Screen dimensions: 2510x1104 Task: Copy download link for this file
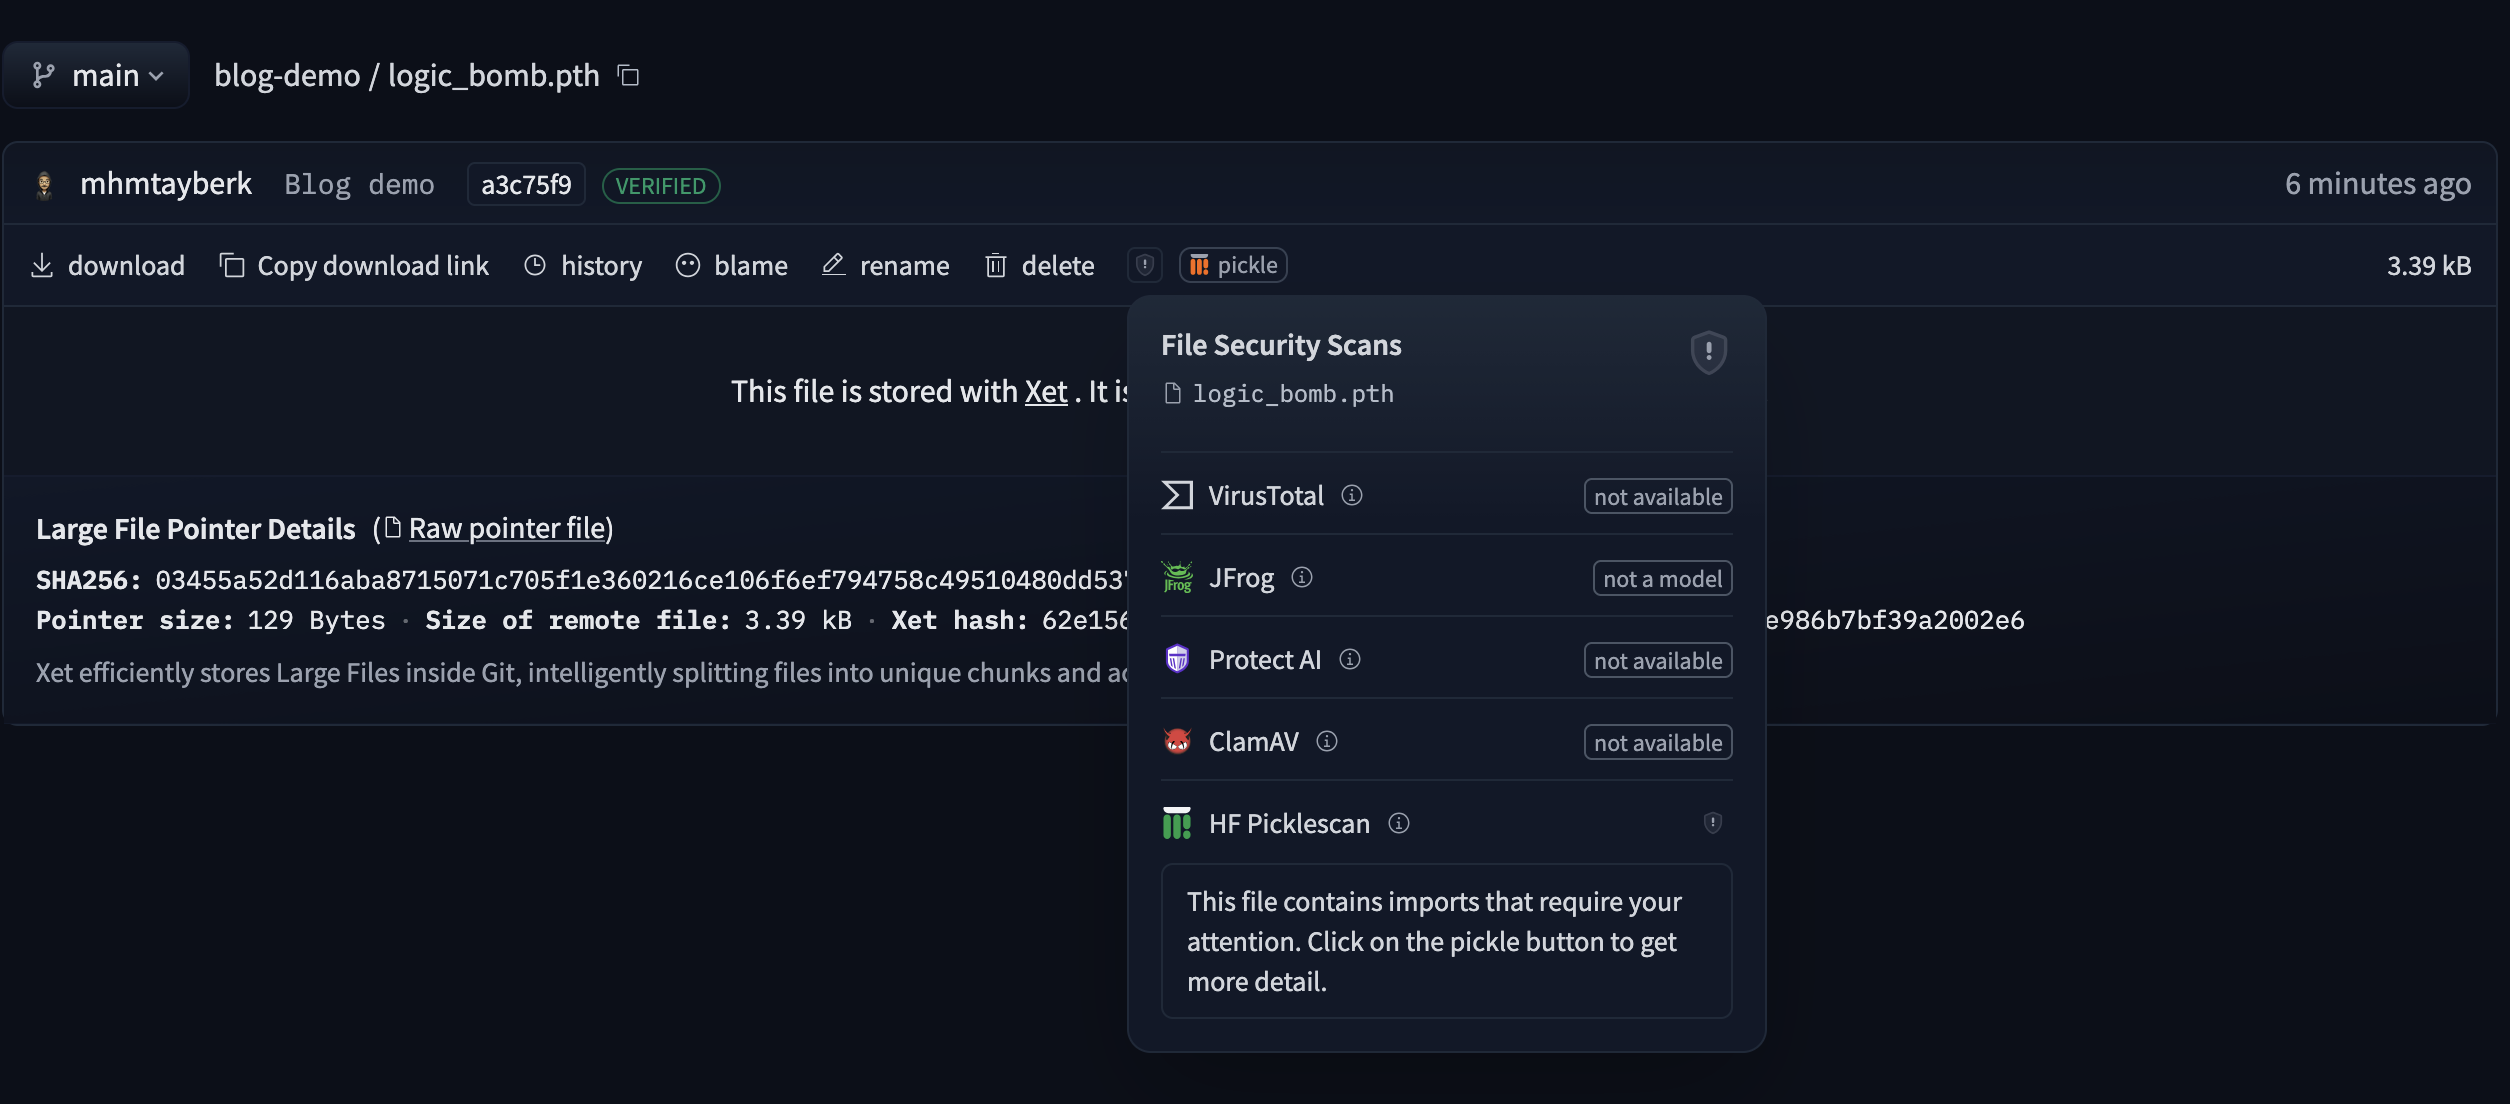(x=354, y=265)
